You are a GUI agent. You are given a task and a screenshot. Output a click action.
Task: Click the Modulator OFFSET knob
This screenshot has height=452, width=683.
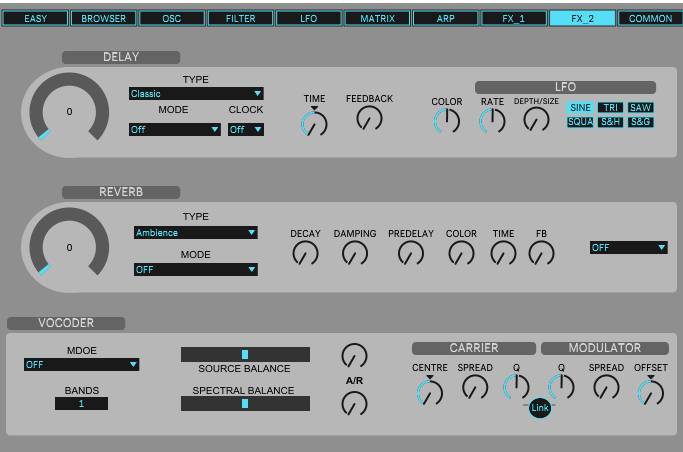click(x=651, y=393)
